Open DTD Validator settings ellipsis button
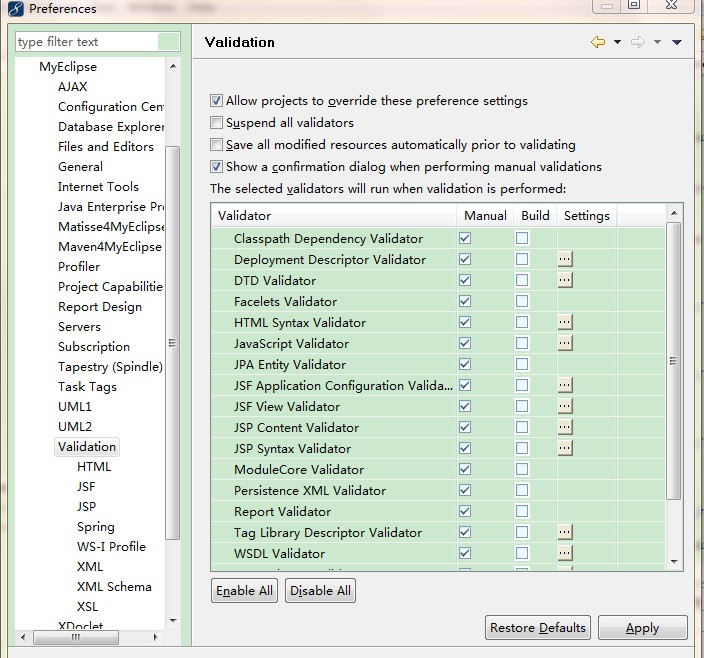Viewport: 704px width, 658px height. click(565, 280)
